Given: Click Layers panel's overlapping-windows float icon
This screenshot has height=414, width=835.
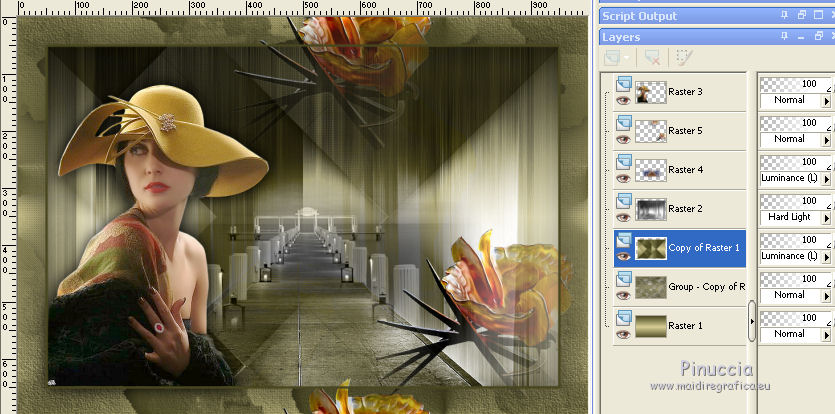Looking at the screenshot, I should (818, 36).
